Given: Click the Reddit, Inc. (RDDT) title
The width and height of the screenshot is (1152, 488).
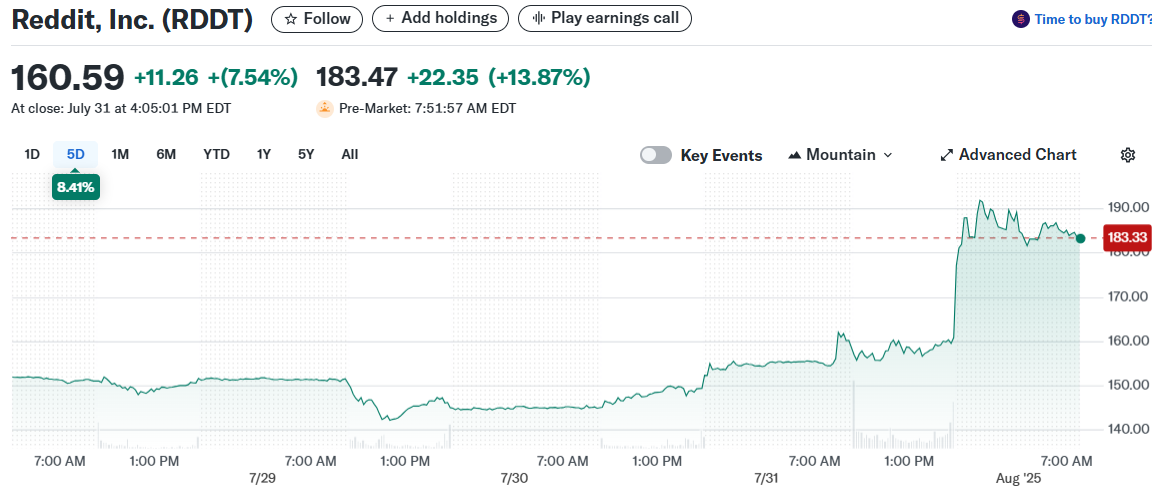Looking at the screenshot, I should pyautogui.click(x=132, y=20).
